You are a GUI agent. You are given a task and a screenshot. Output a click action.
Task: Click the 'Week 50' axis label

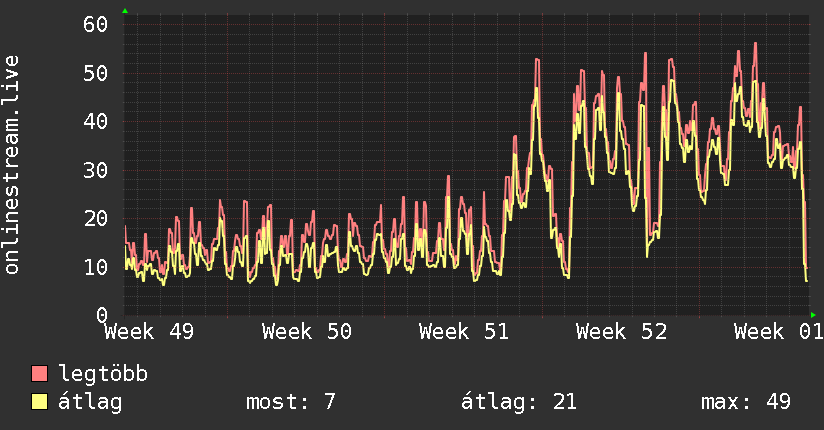[x=307, y=332]
